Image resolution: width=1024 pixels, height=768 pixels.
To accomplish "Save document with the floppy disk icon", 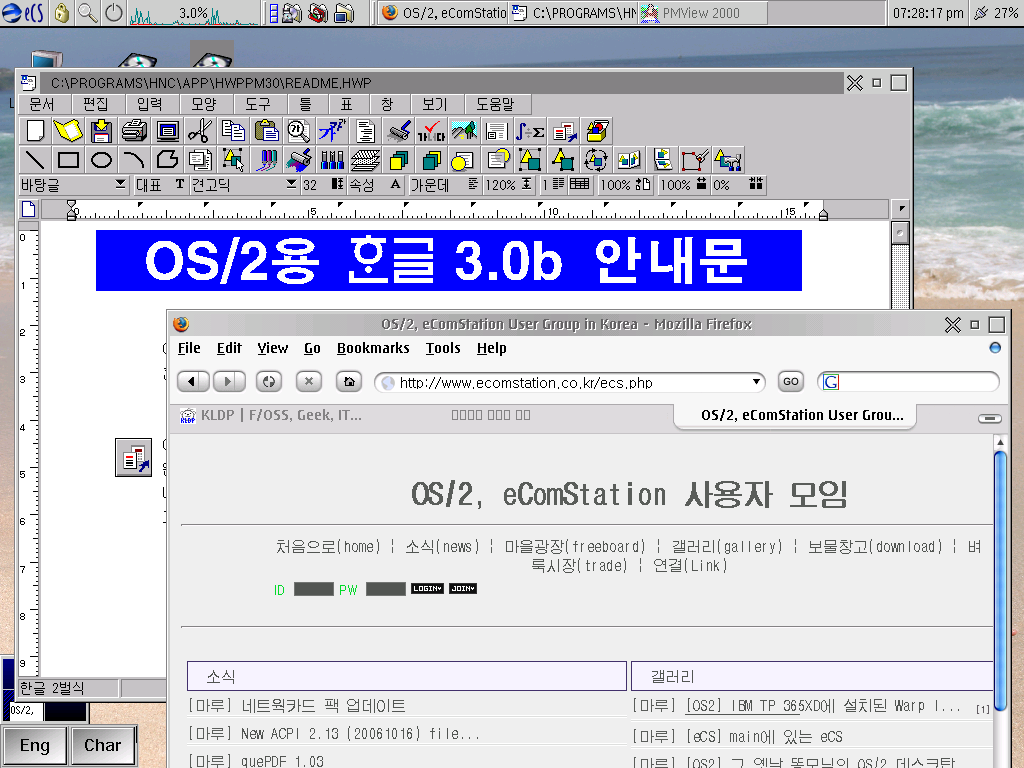I will tap(101, 131).
